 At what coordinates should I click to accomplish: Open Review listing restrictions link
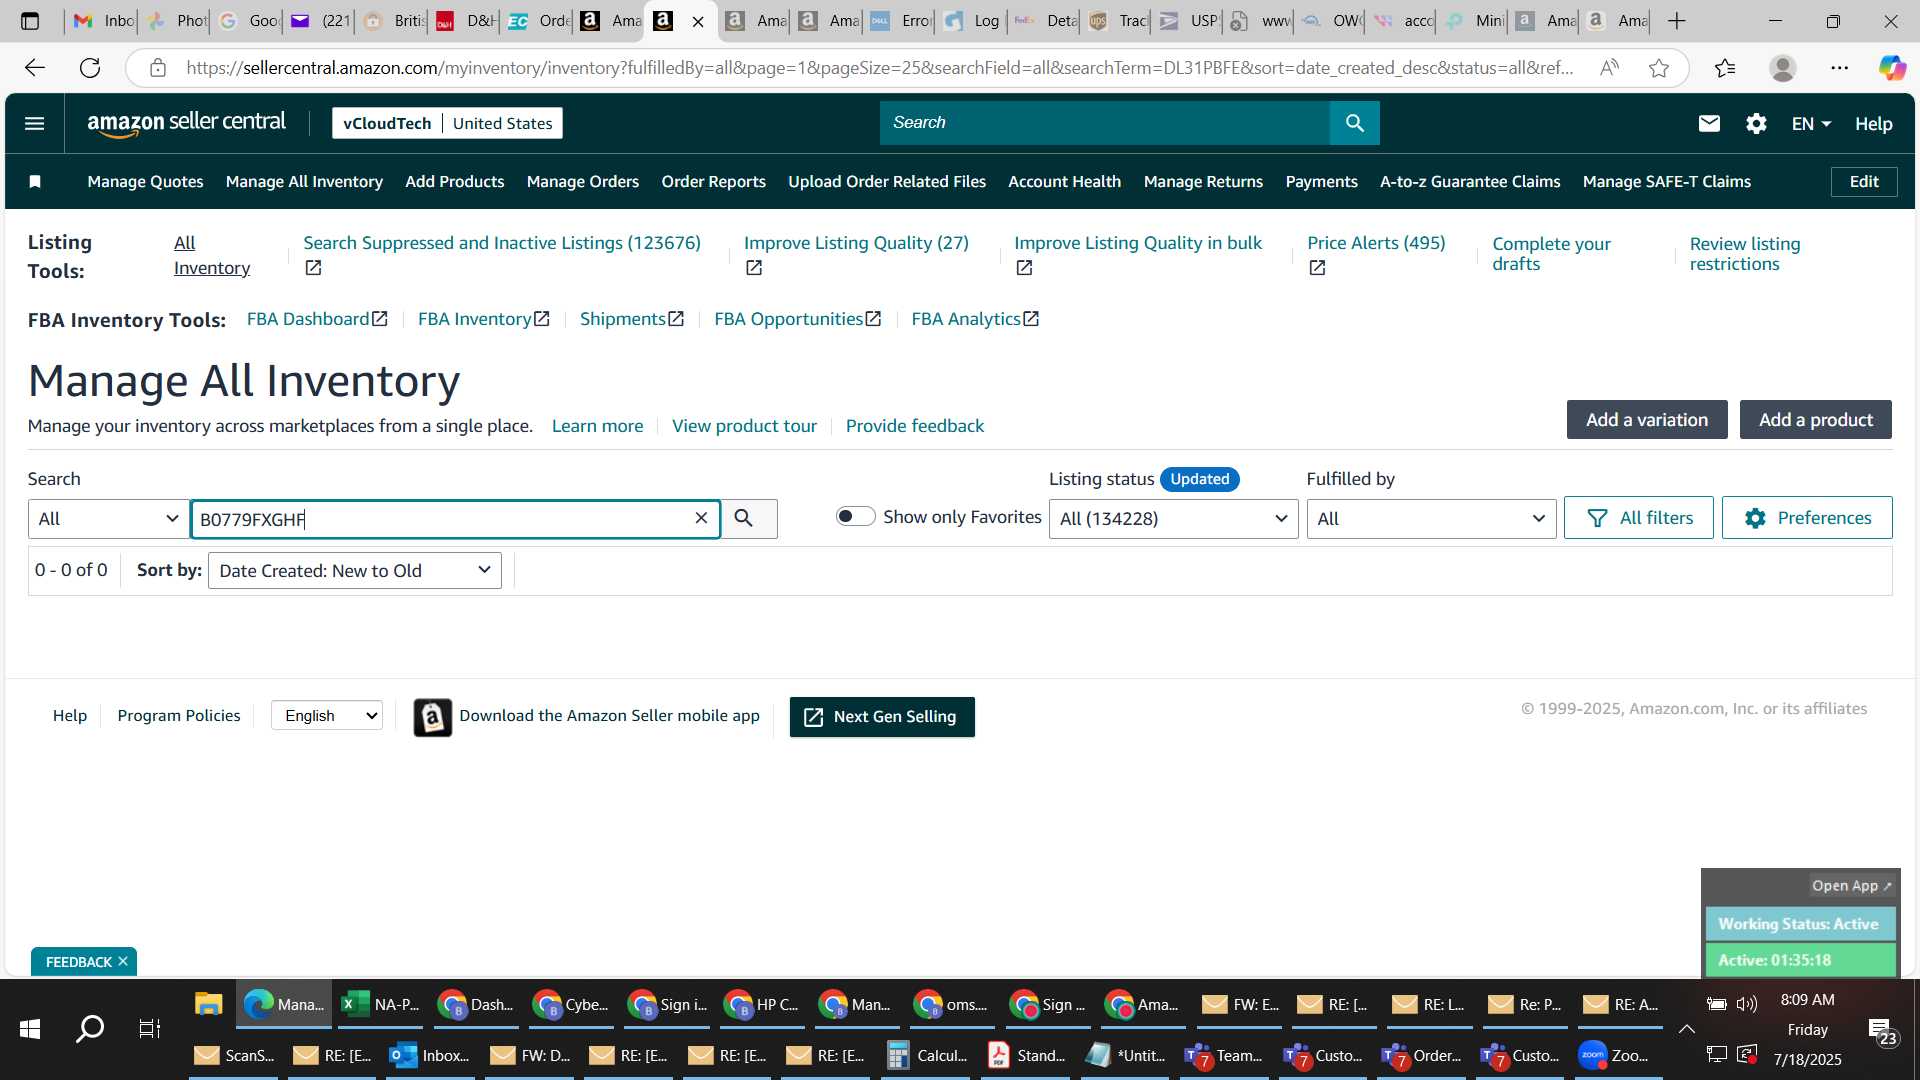pos(1745,254)
